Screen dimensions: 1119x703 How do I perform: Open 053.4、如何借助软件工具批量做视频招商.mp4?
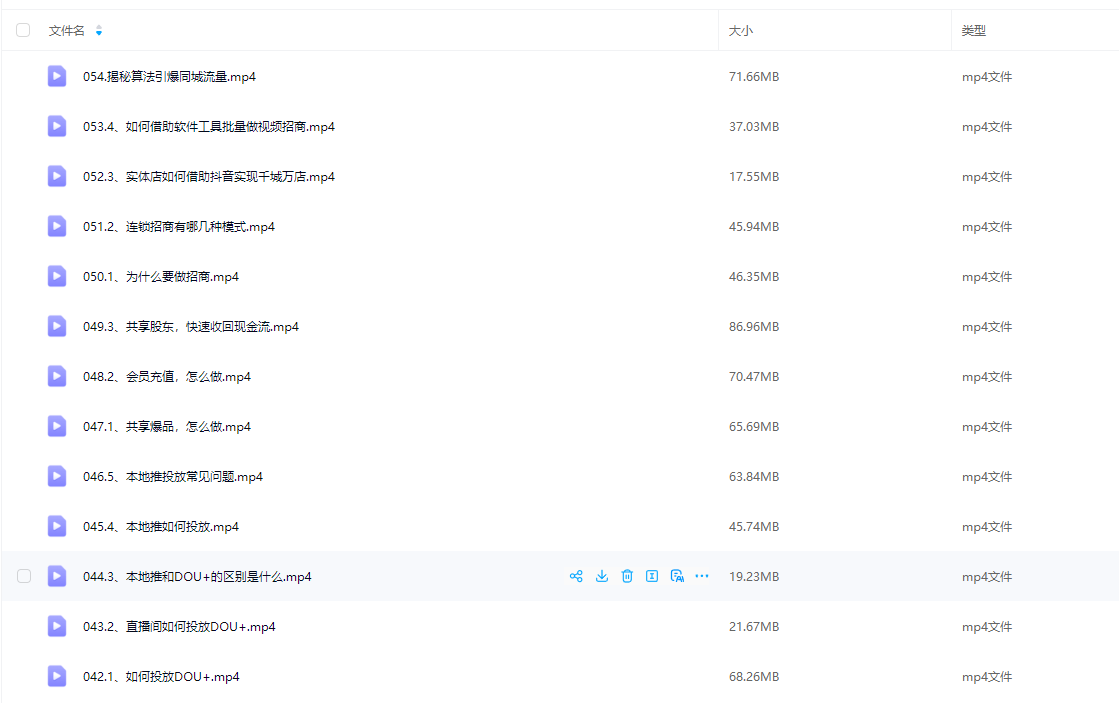(x=209, y=127)
